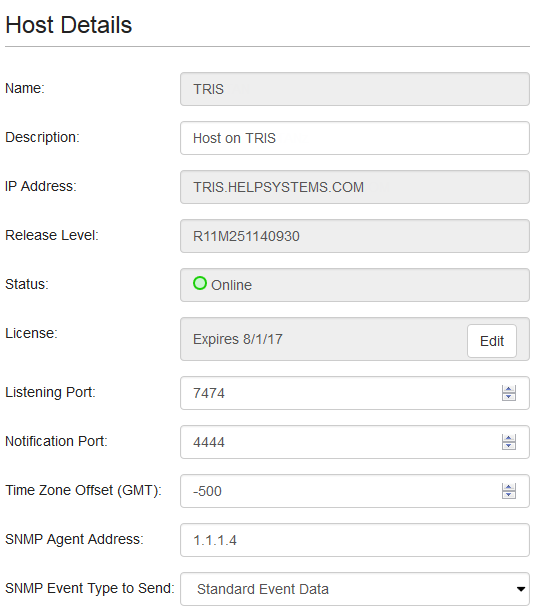This screenshot has width=534, height=610.
Task: Raise the Time Zone Offset using up arrow
Action: coord(509,487)
